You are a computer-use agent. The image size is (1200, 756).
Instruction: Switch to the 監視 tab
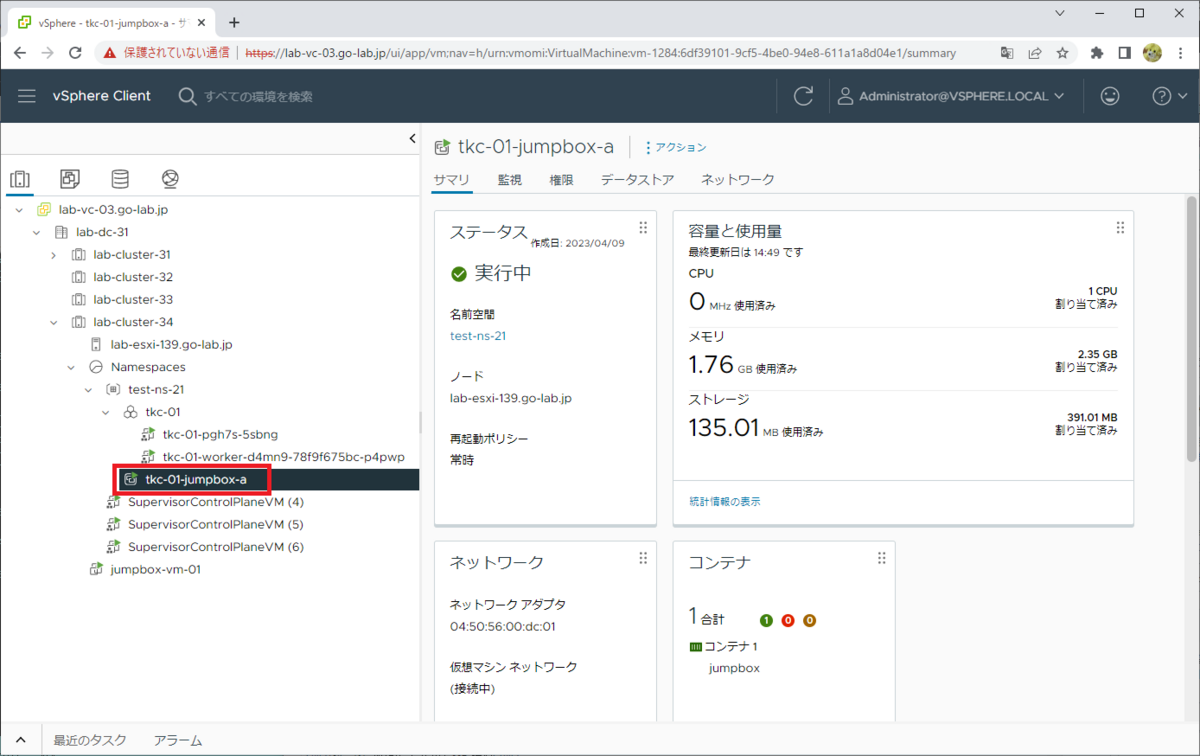tap(510, 180)
